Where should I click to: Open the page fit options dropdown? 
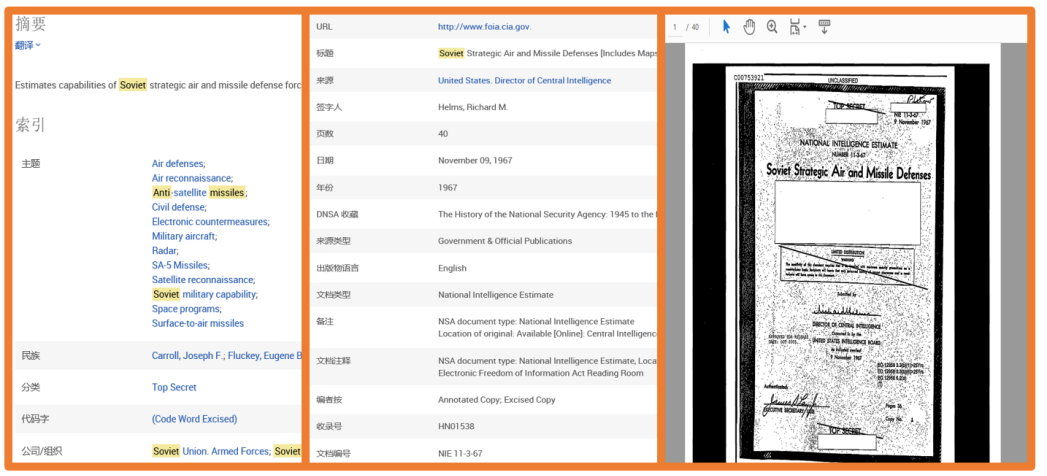(x=797, y=27)
